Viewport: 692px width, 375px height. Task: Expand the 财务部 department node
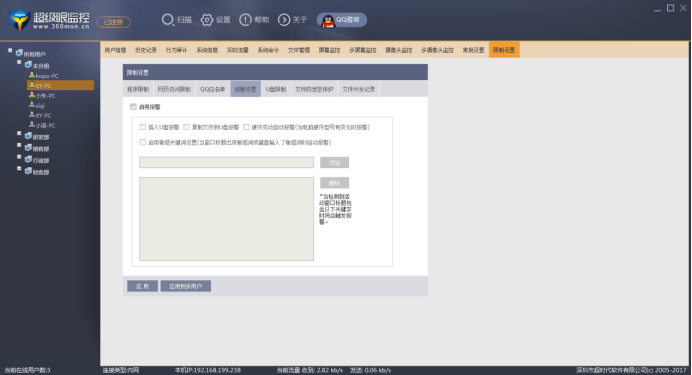[x=19, y=169]
